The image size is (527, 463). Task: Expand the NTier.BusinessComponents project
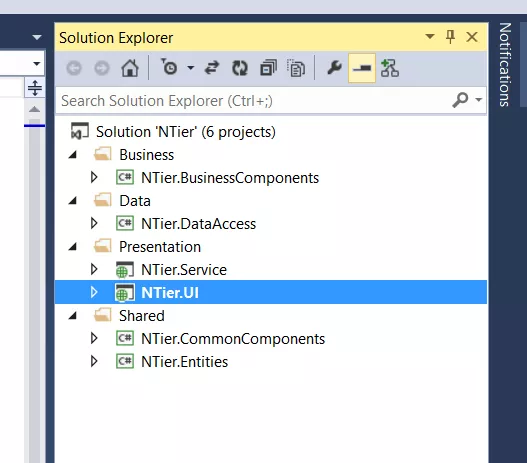94,177
